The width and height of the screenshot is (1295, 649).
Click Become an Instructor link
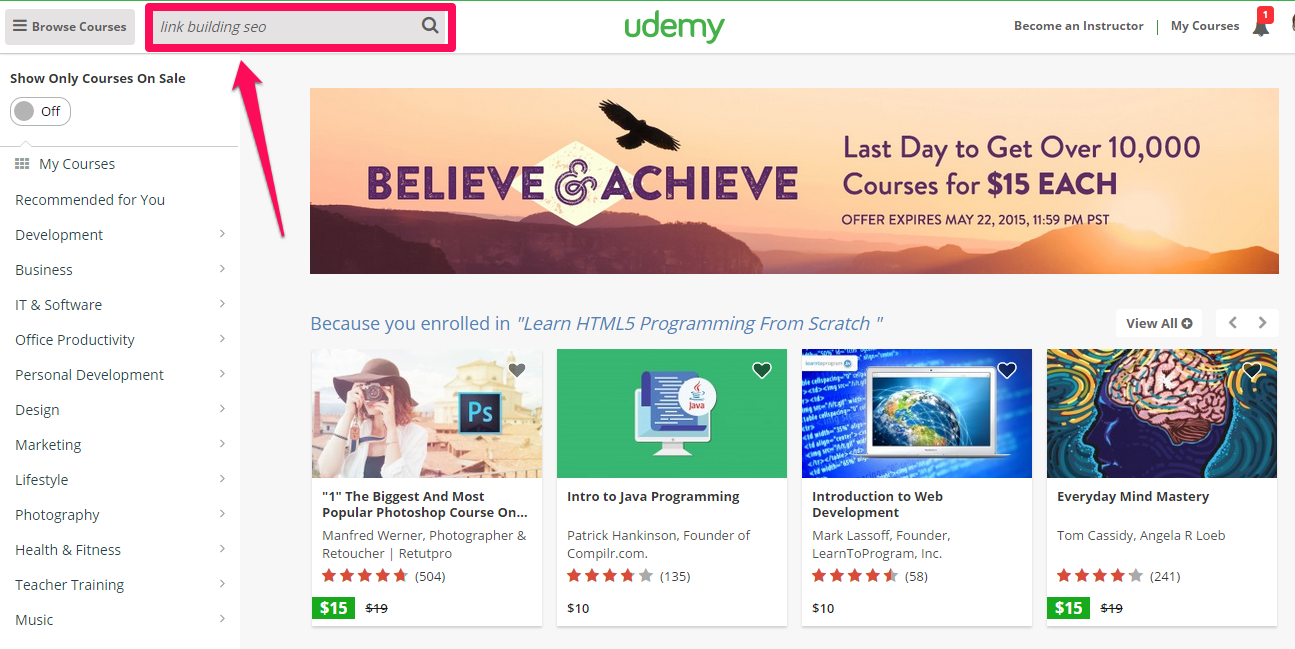click(1078, 26)
